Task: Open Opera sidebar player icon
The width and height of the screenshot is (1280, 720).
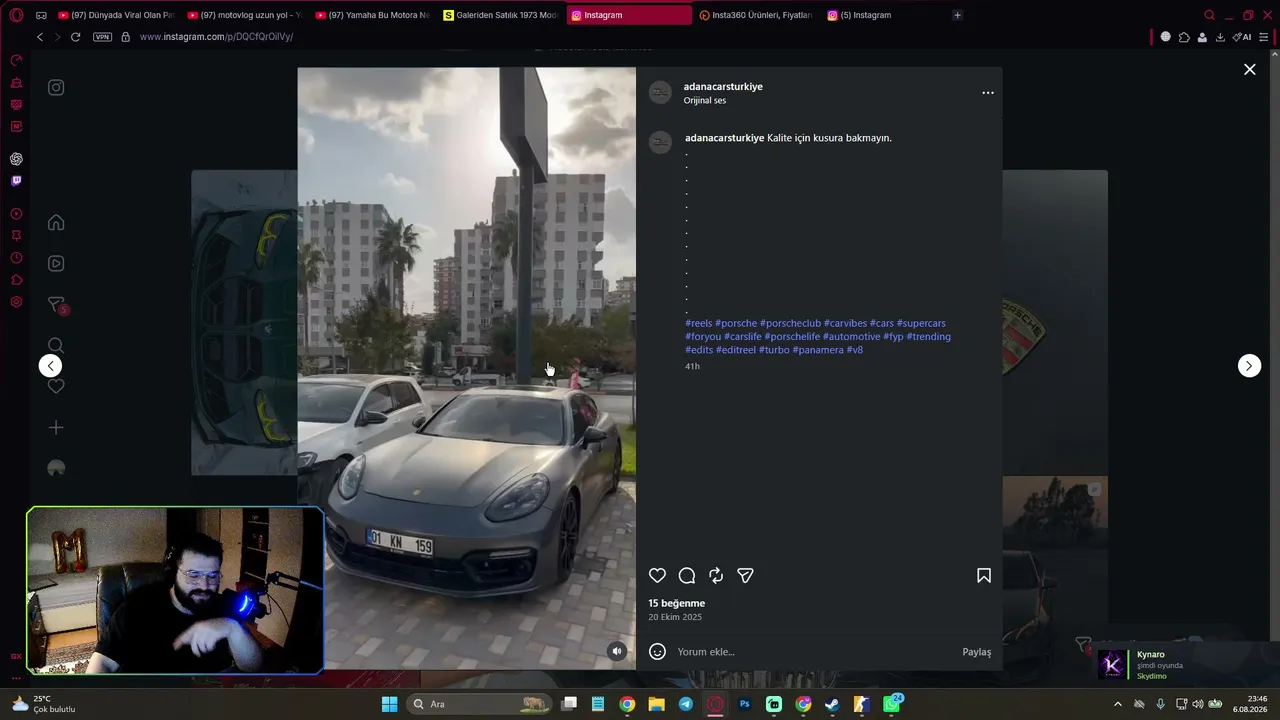Action: [x=16, y=214]
